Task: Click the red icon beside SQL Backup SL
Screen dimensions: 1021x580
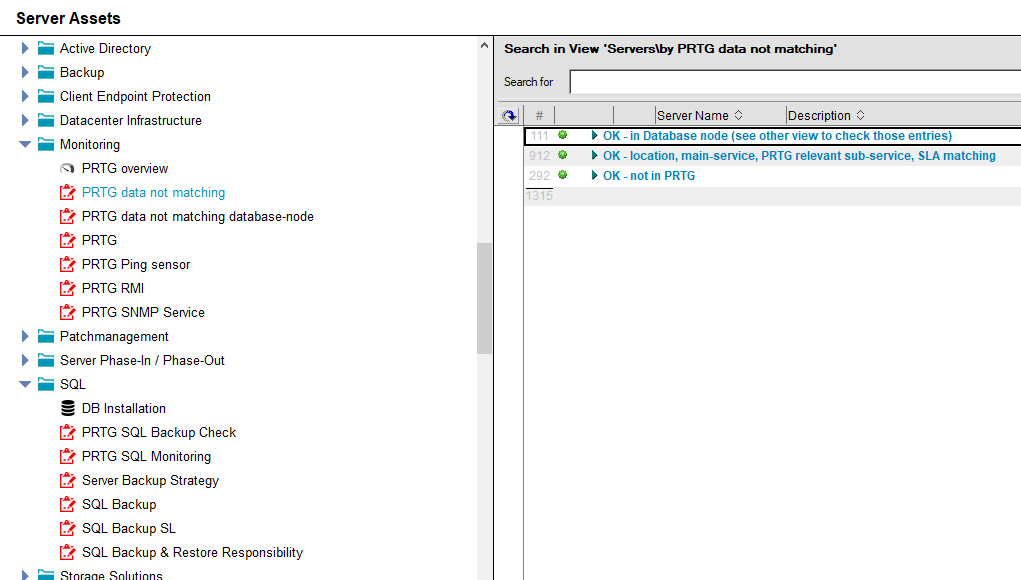Action: pyautogui.click(x=68, y=528)
